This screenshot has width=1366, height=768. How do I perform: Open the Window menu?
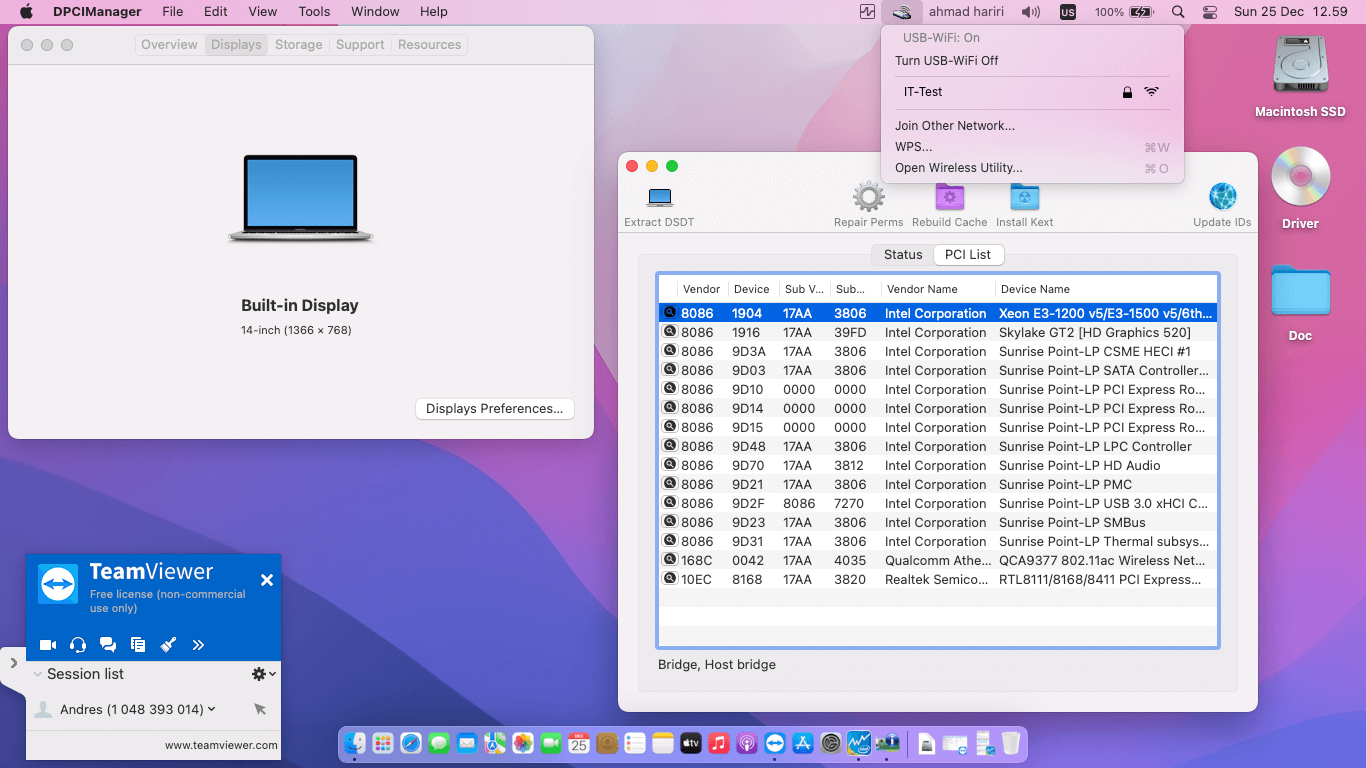[x=375, y=12]
